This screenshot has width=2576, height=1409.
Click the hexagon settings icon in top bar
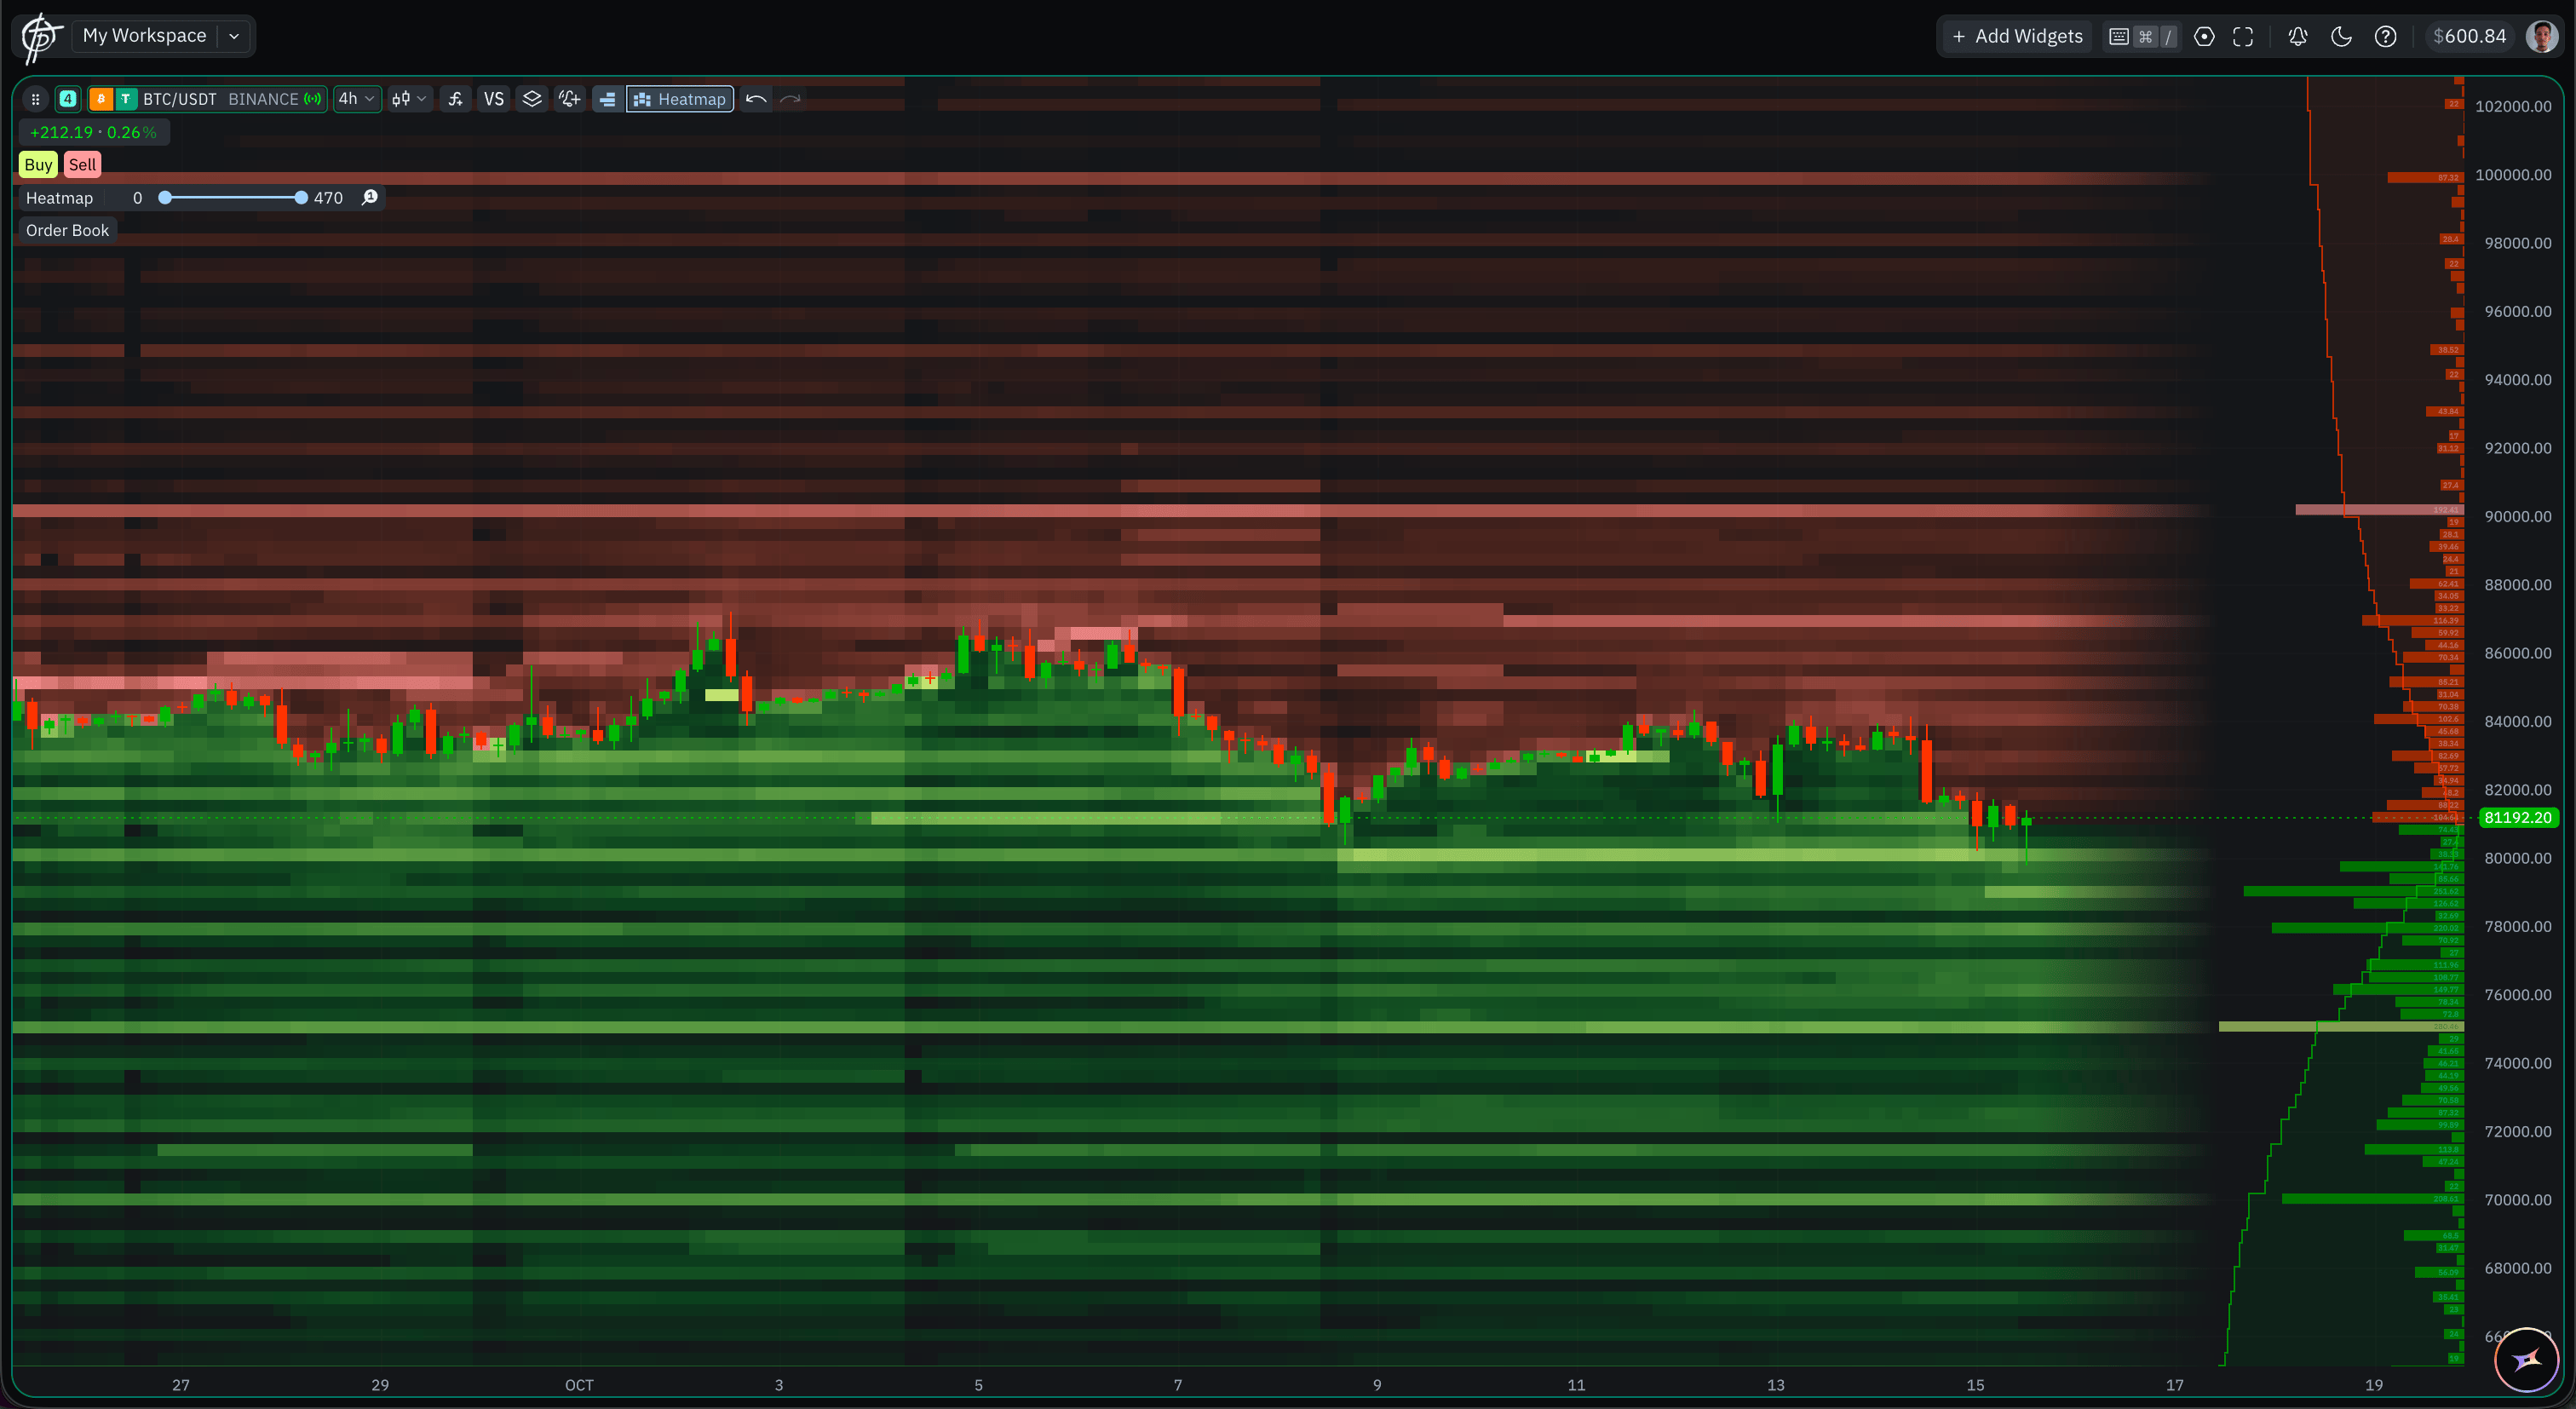click(2204, 37)
